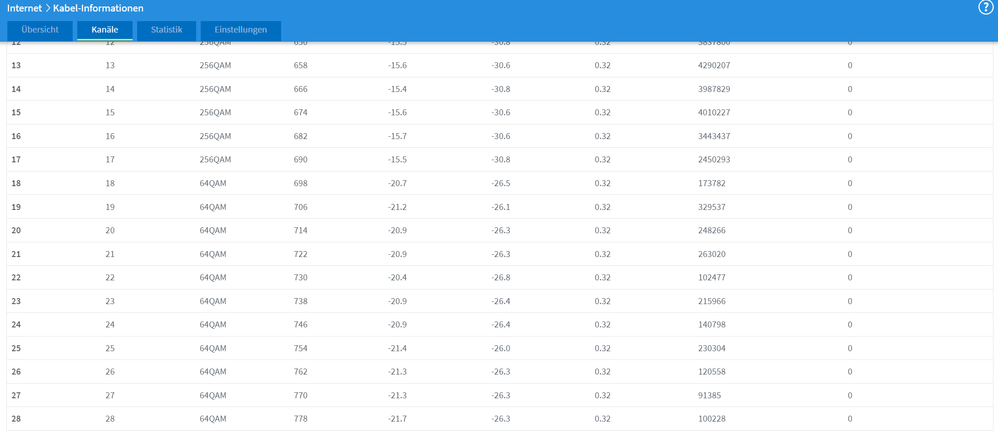
Task: Click frequency 738 in row 23
Action: coord(300,301)
